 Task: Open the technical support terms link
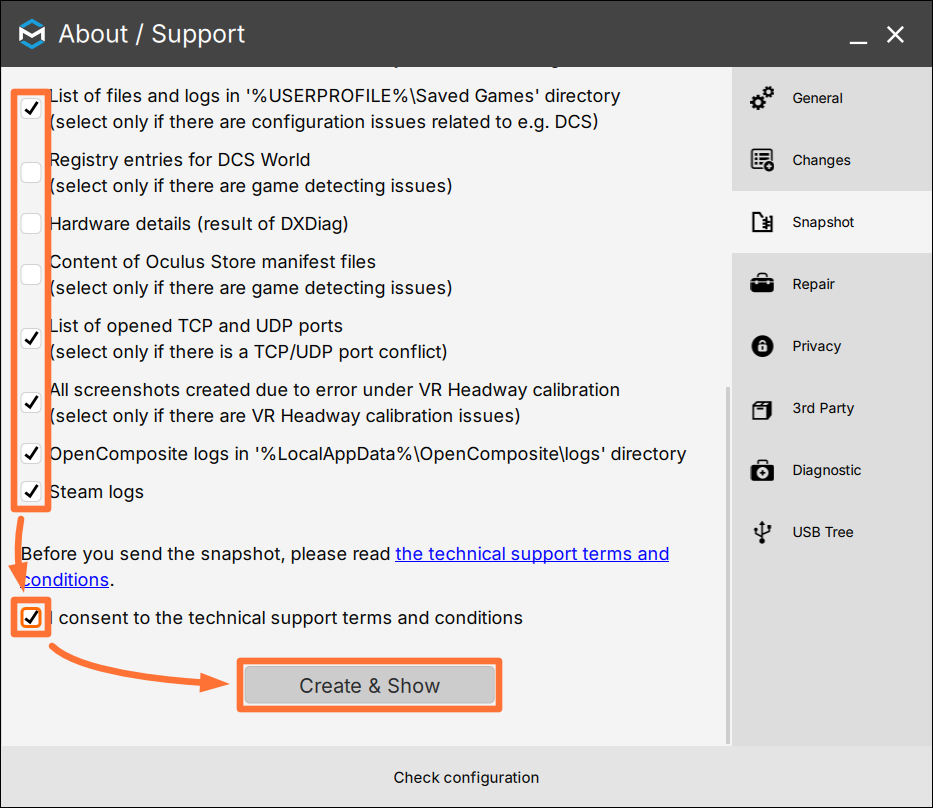(x=345, y=566)
